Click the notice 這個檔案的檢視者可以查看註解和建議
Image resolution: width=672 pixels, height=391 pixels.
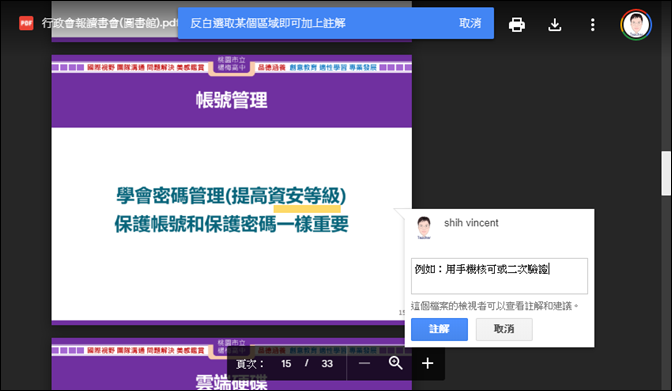495,306
